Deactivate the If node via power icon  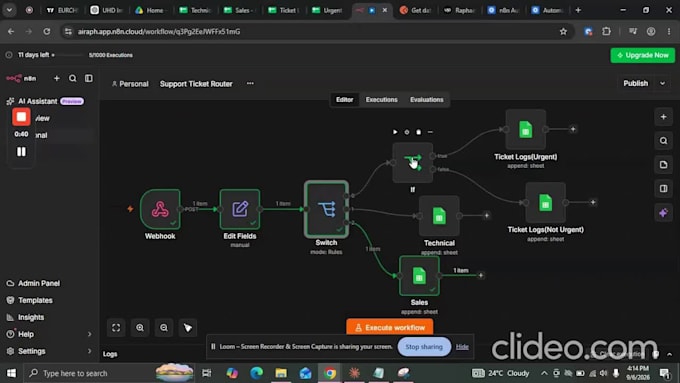(407, 132)
